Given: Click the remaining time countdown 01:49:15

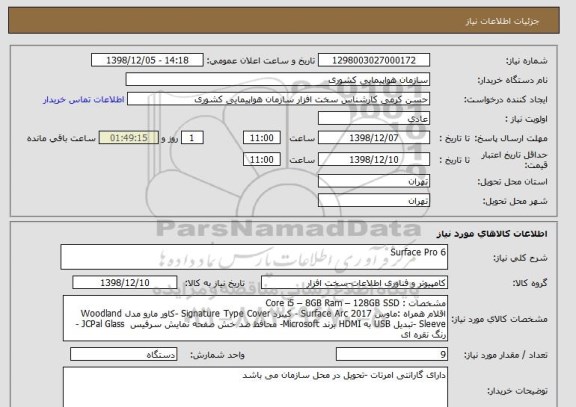Looking at the screenshot, I should click(129, 138).
